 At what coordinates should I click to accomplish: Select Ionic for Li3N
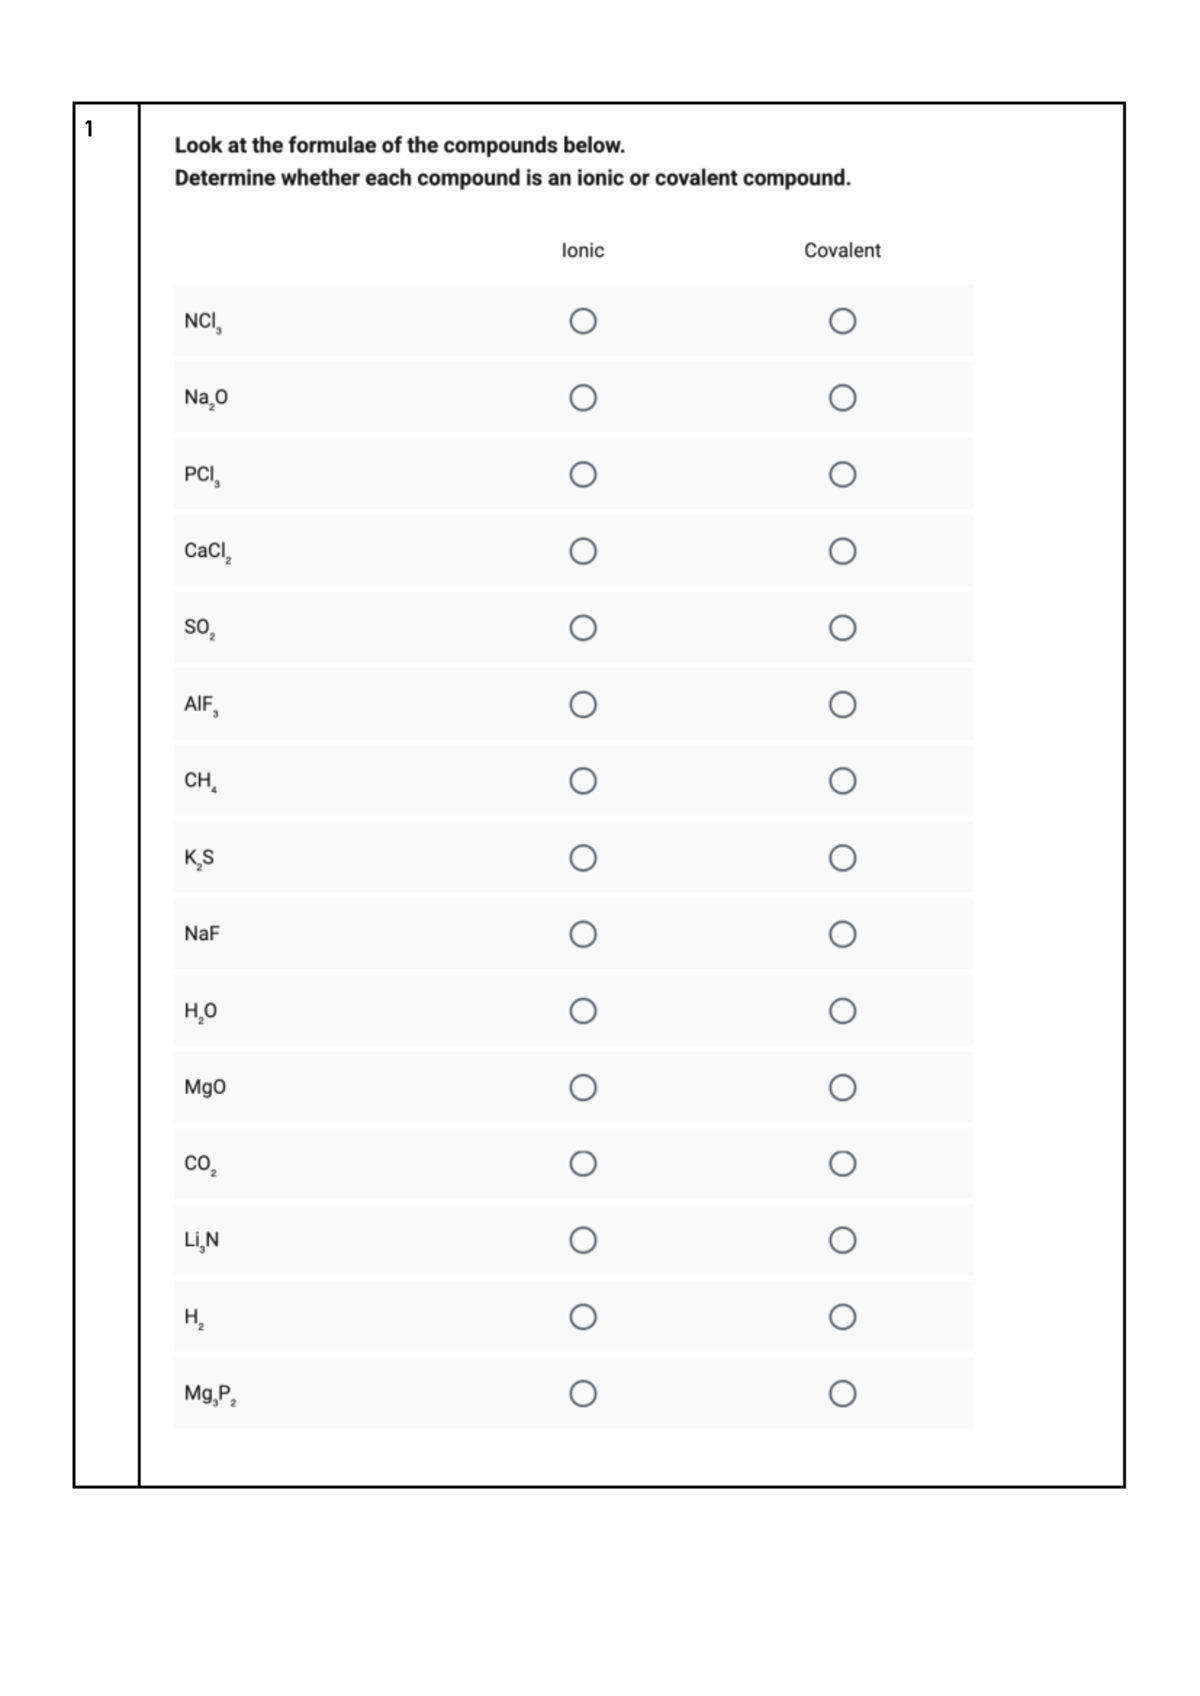[x=583, y=1241]
